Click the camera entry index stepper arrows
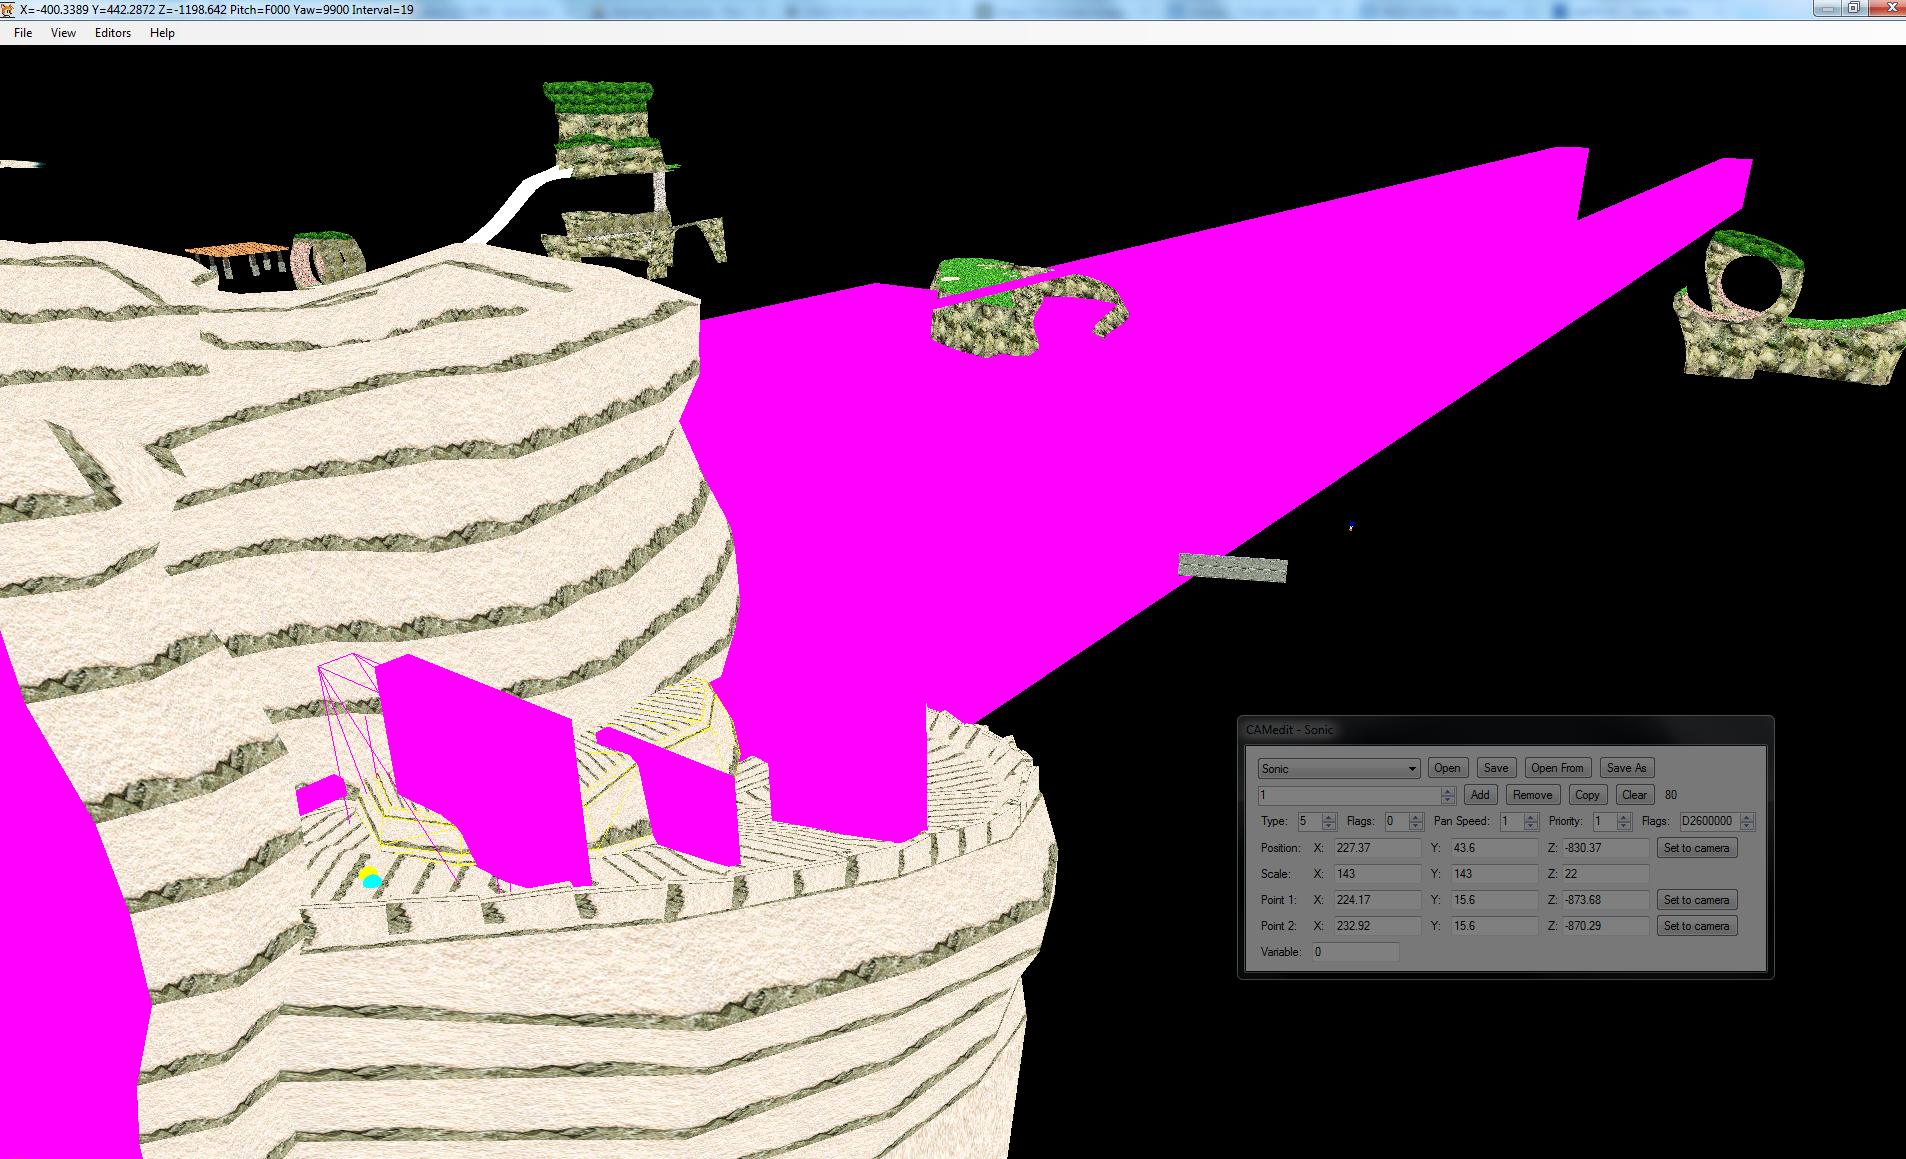The image size is (1906, 1159). click(1448, 795)
